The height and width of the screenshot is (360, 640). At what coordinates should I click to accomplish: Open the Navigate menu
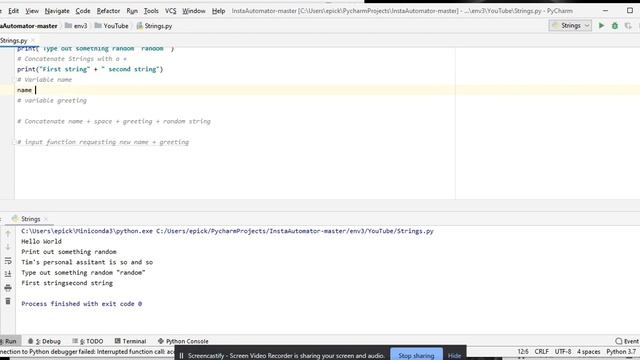point(57,11)
